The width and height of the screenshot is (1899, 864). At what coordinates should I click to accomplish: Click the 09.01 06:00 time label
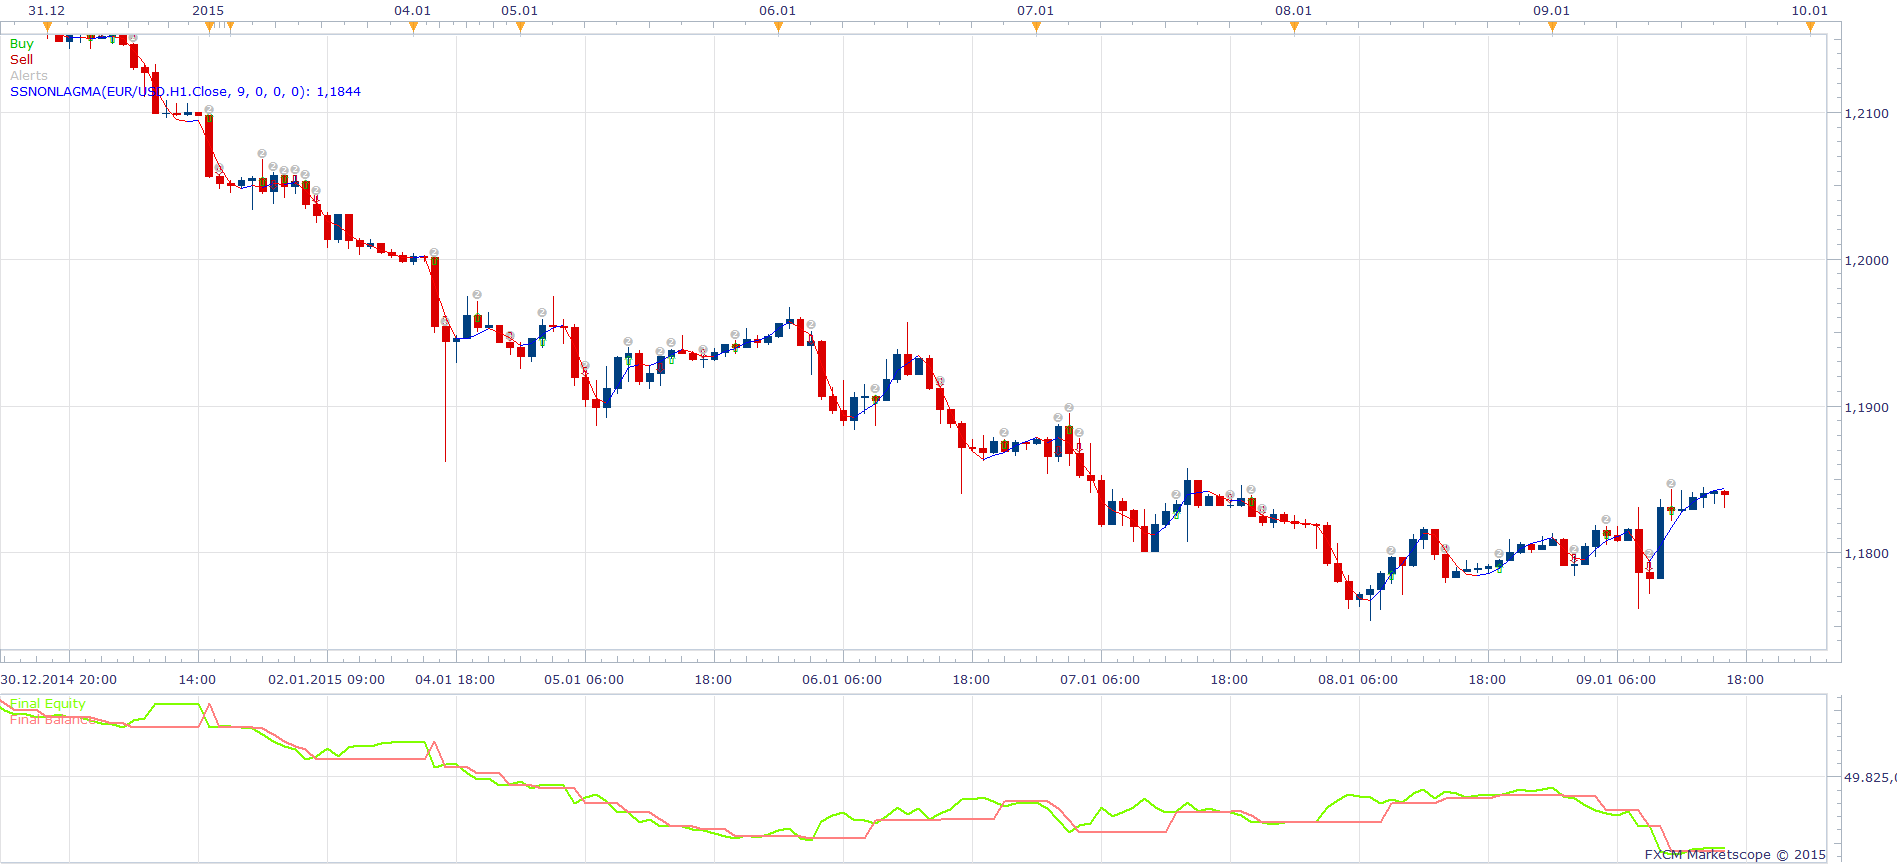pos(1616,680)
